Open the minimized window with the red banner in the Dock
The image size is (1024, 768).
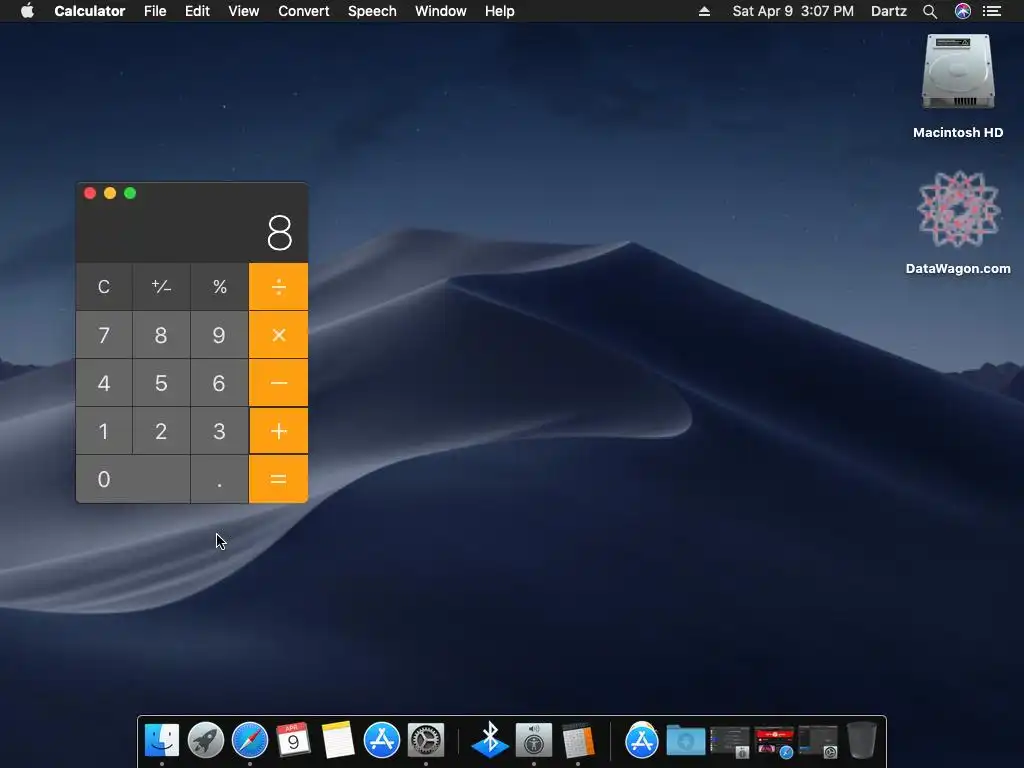pos(774,743)
